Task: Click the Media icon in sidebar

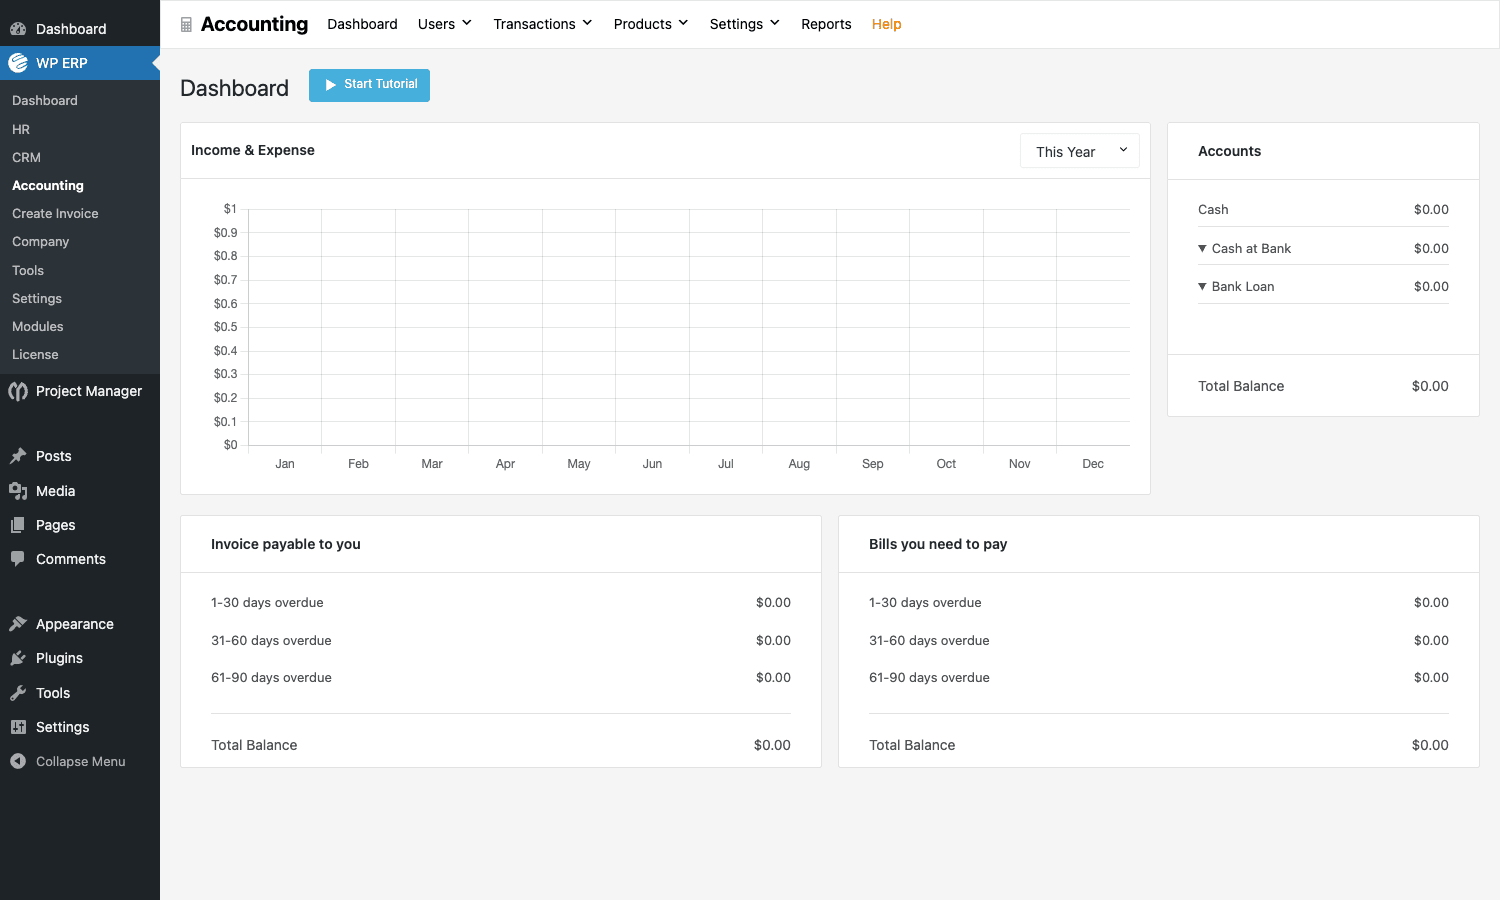Action: [x=18, y=491]
